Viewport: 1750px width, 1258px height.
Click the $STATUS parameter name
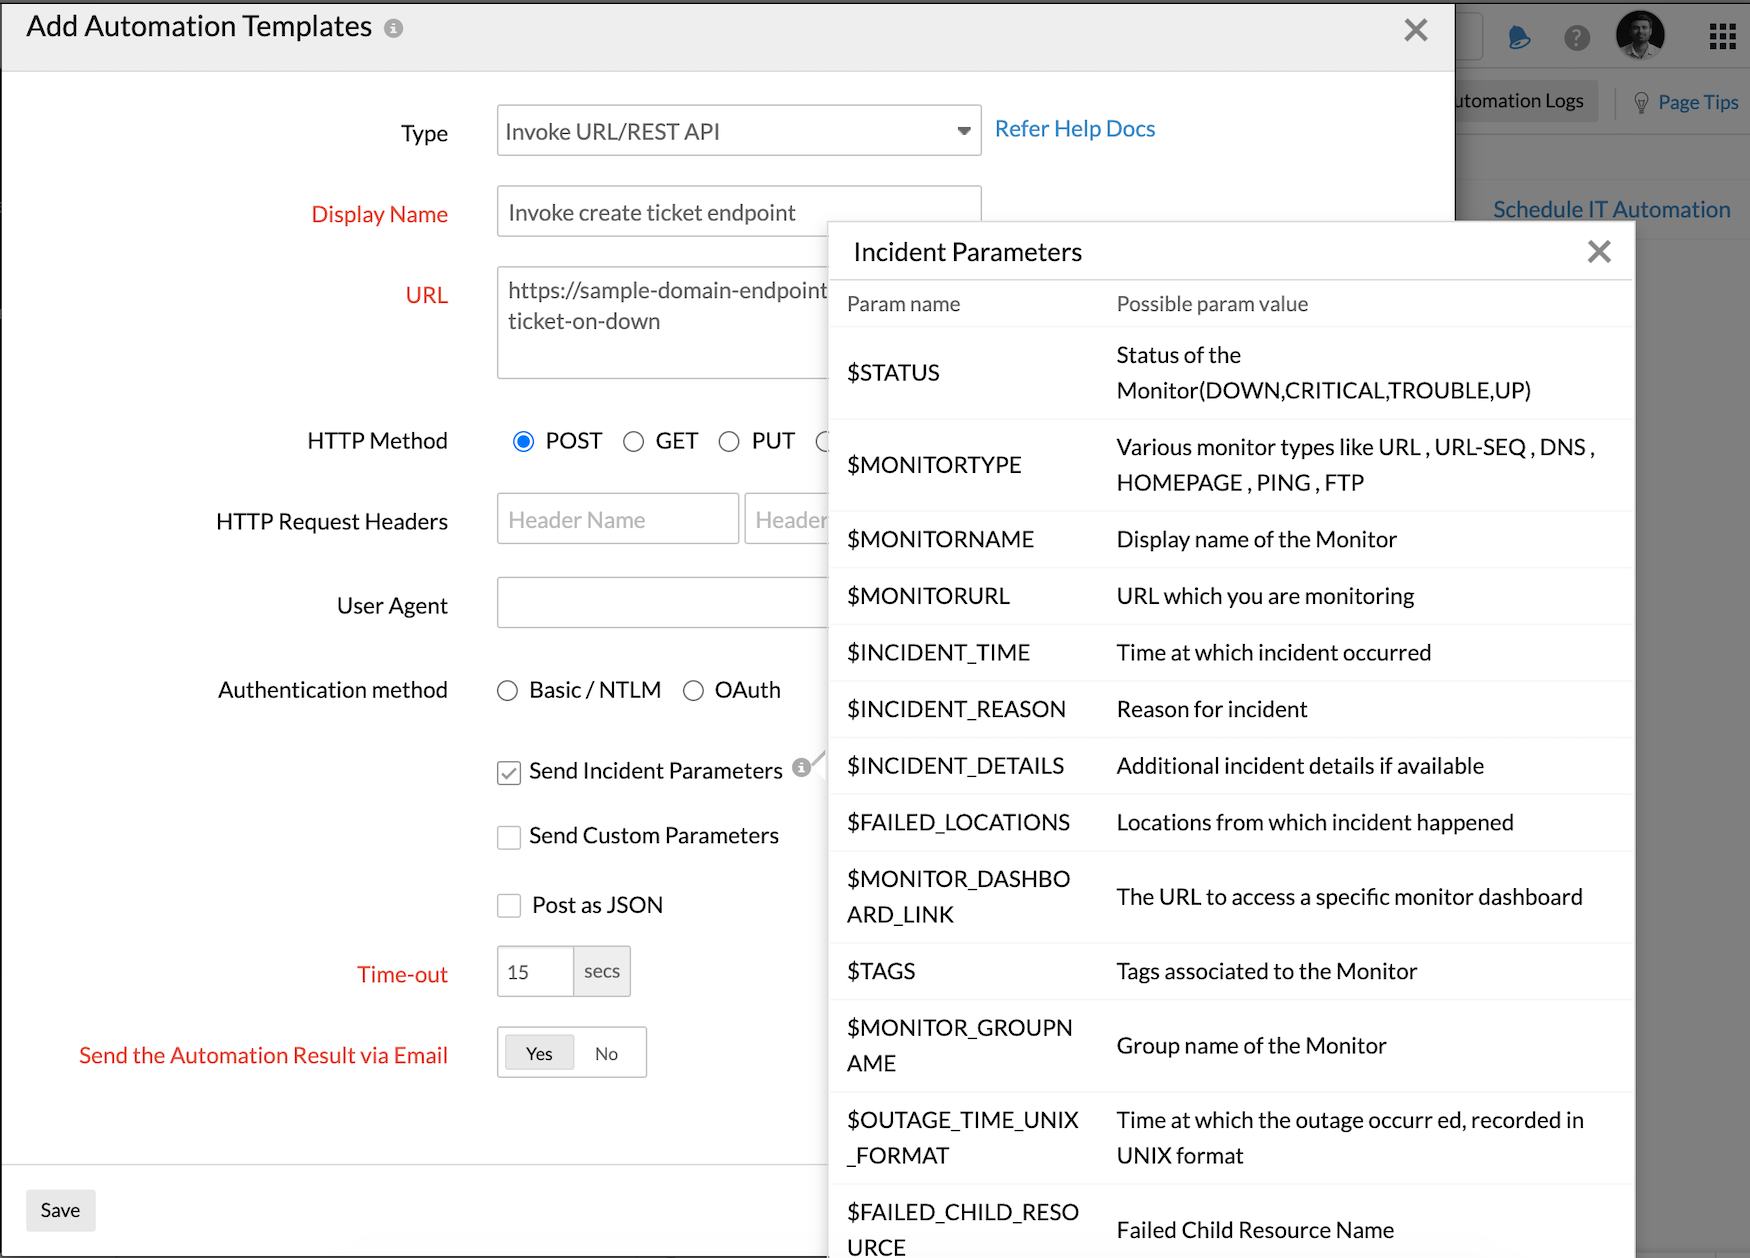tap(893, 373)
